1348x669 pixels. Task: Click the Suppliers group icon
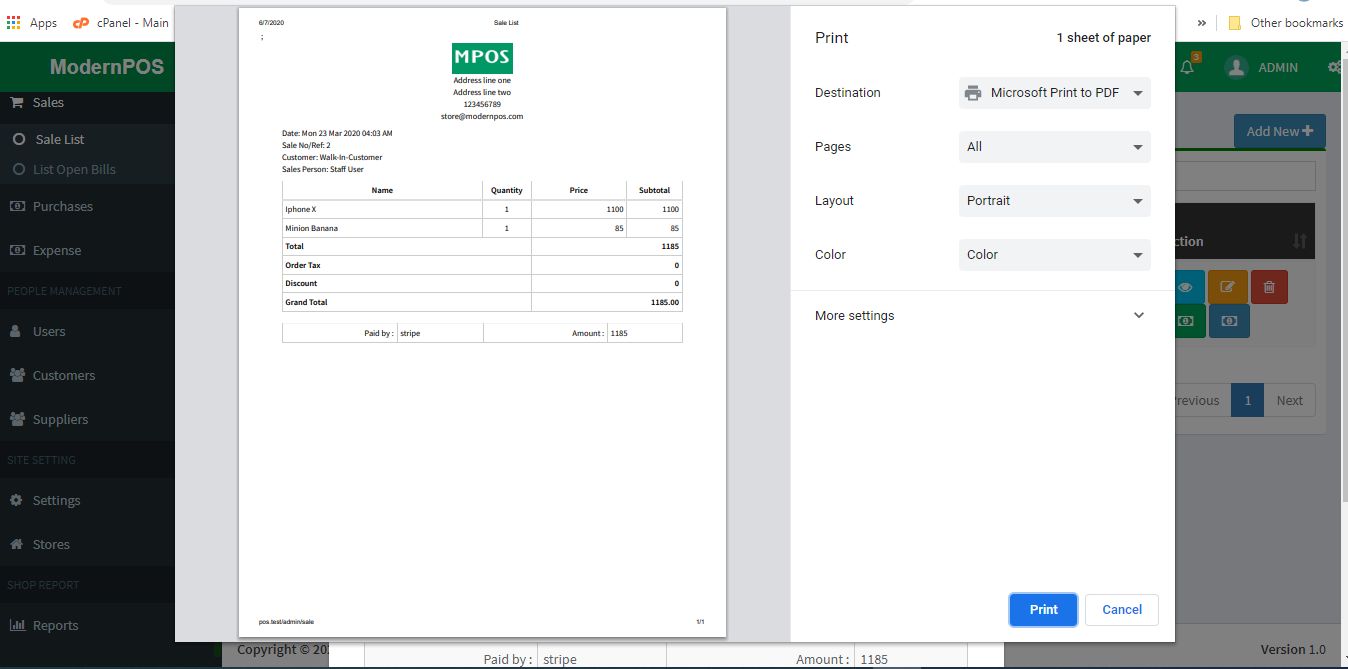pyautogui.click(x=17, y=419)
